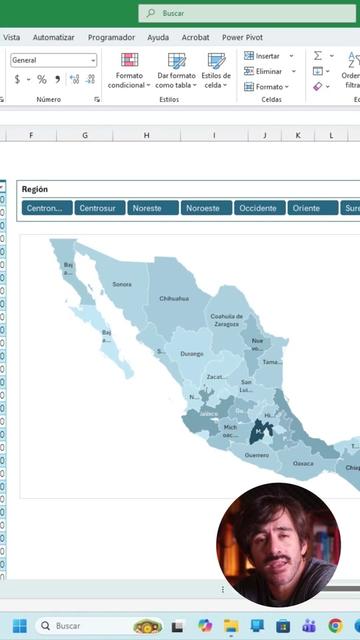This screenshot has width=360, height=640.
Task: Toggle the Oriente slicer item
Action: 313,208
